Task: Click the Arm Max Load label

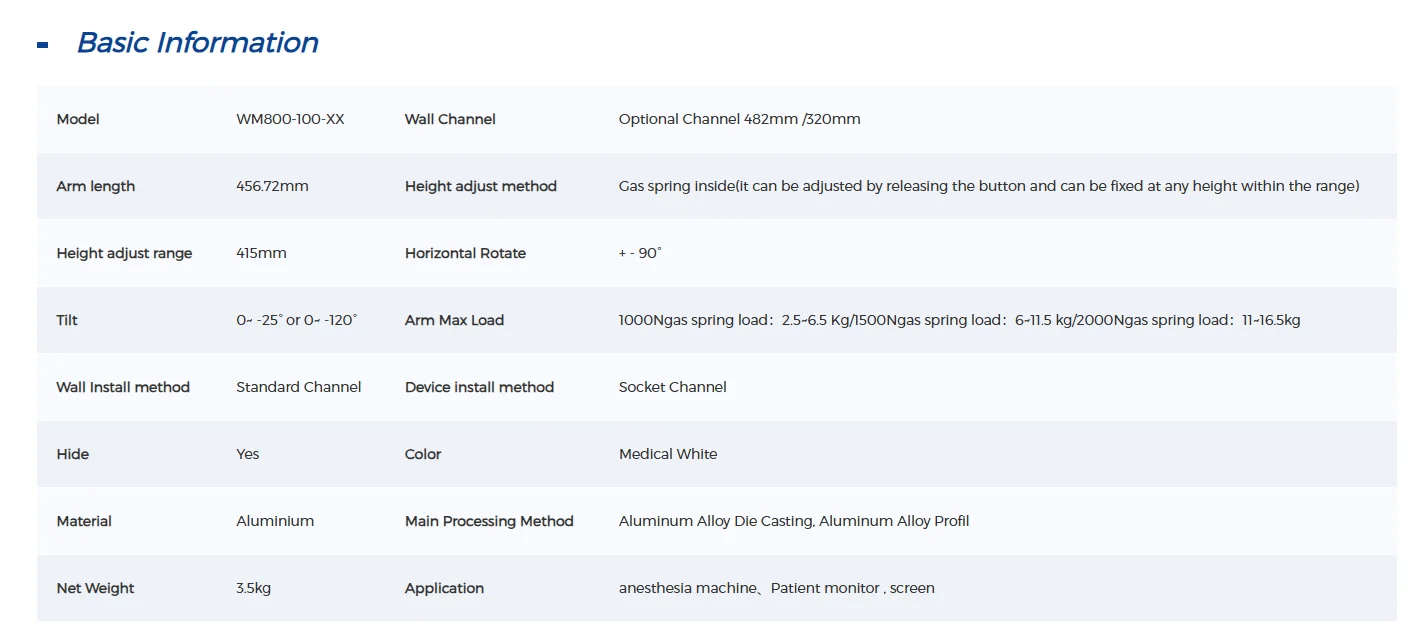Action: (454, 320)
